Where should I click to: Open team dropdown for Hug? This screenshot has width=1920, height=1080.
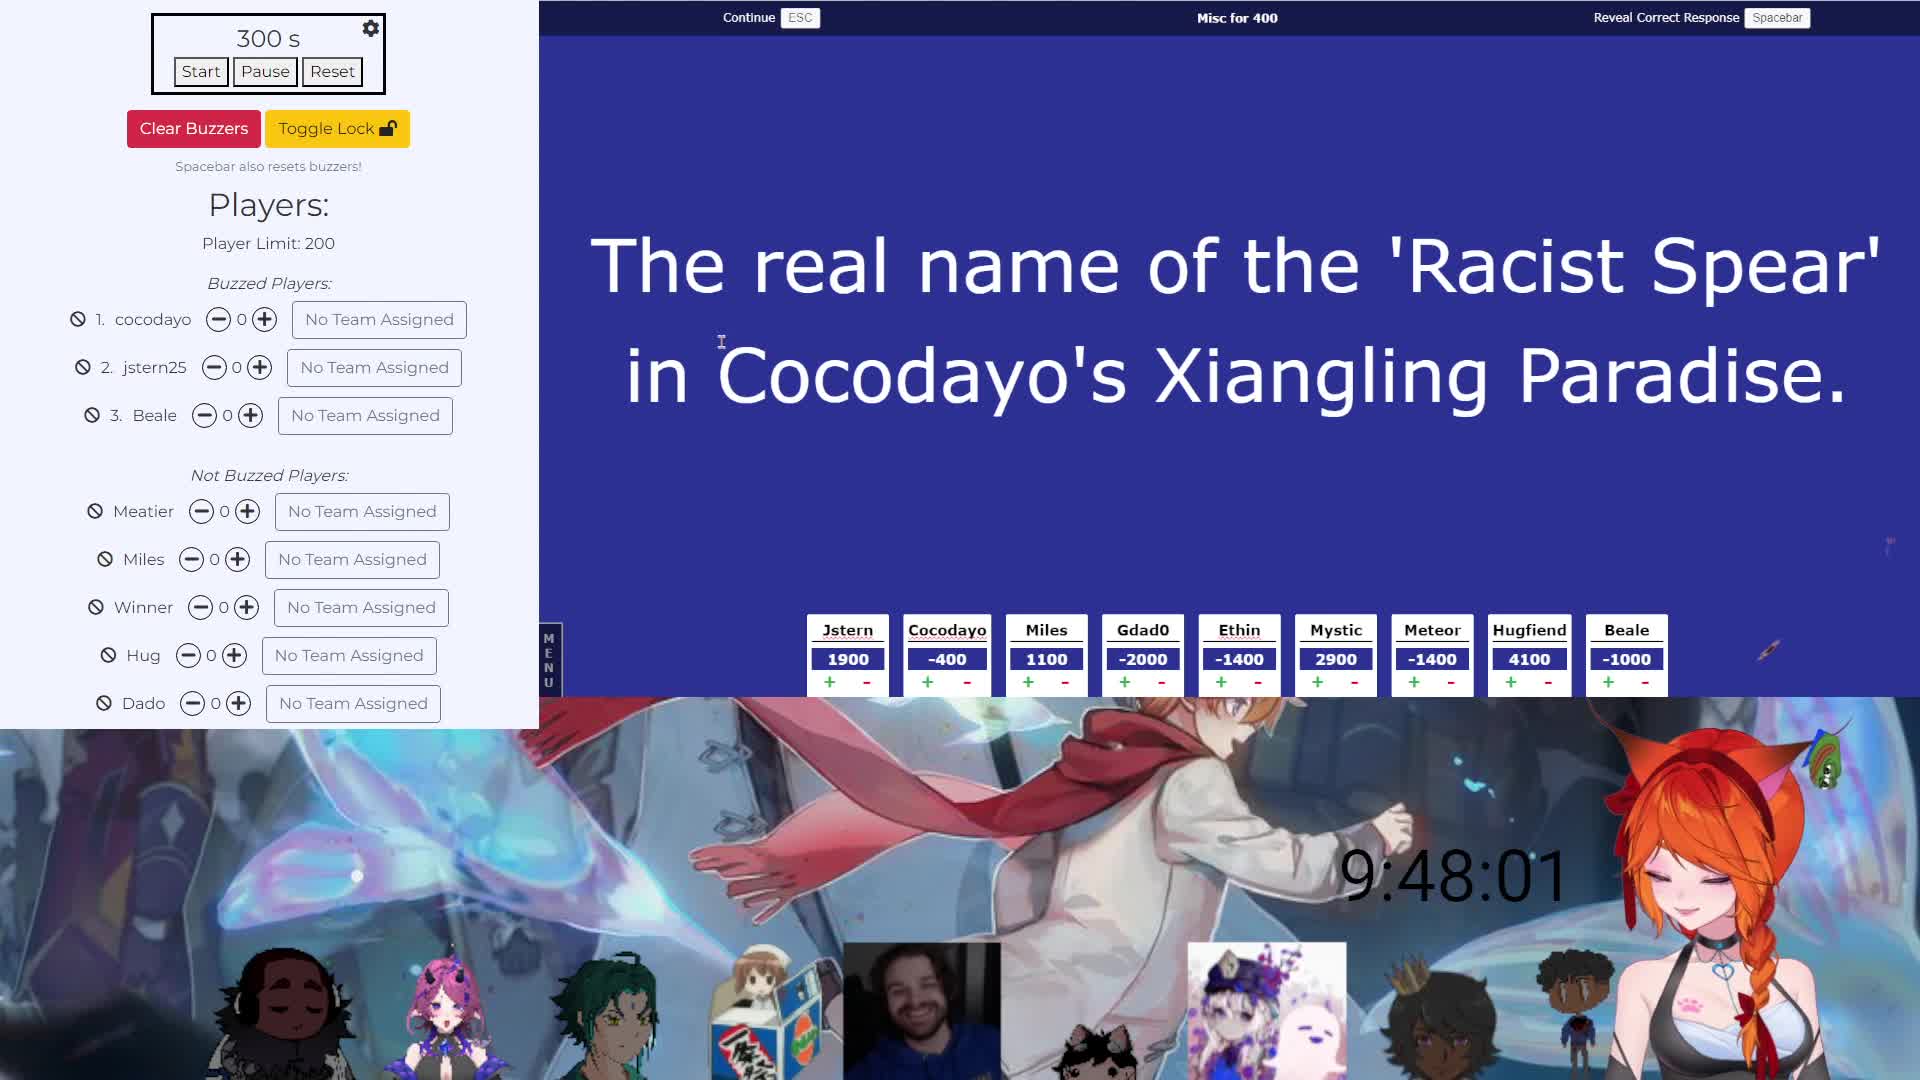click(349, 655)
